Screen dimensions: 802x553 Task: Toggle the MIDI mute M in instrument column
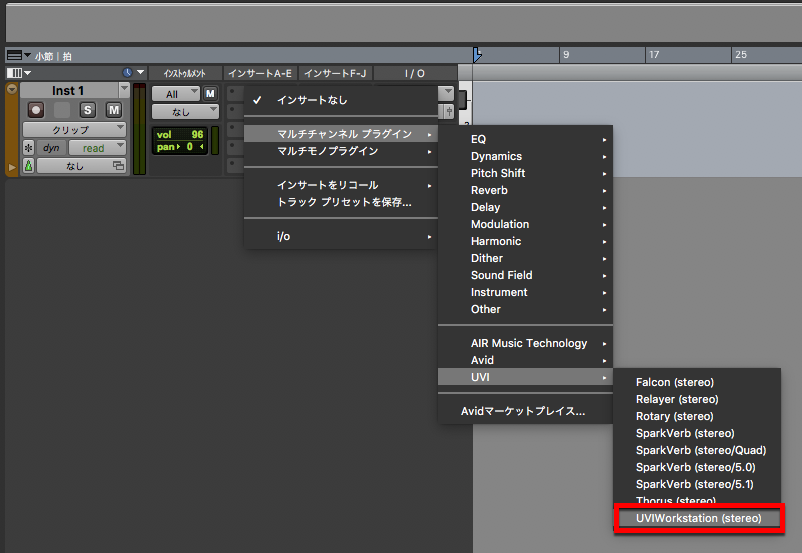pos(210,94)
